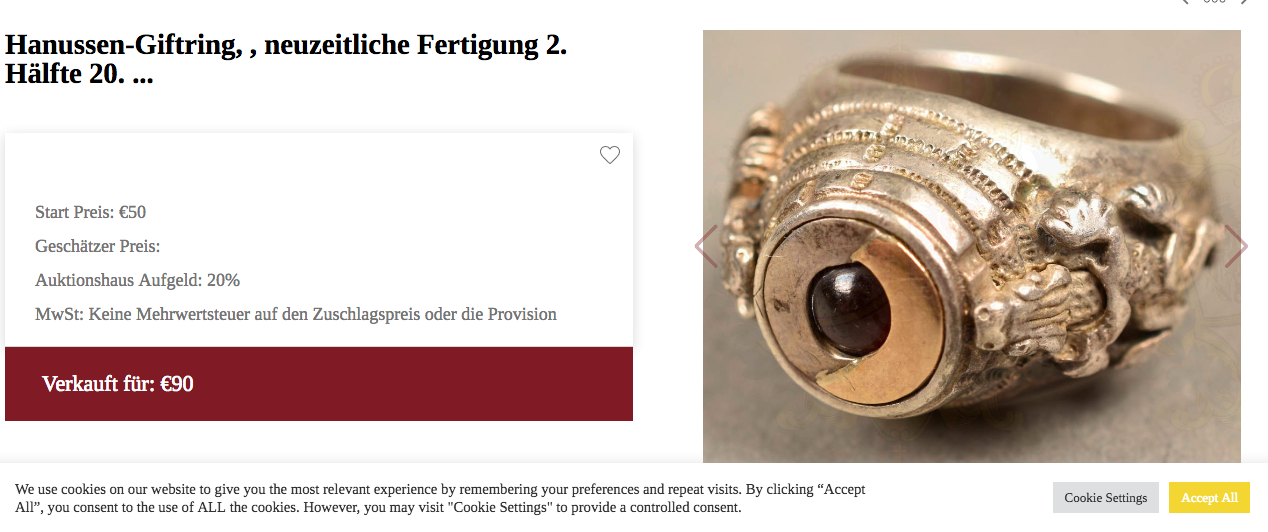Click the Verkauft für €90 banner

pyautogui.click(x=319, y=384)
